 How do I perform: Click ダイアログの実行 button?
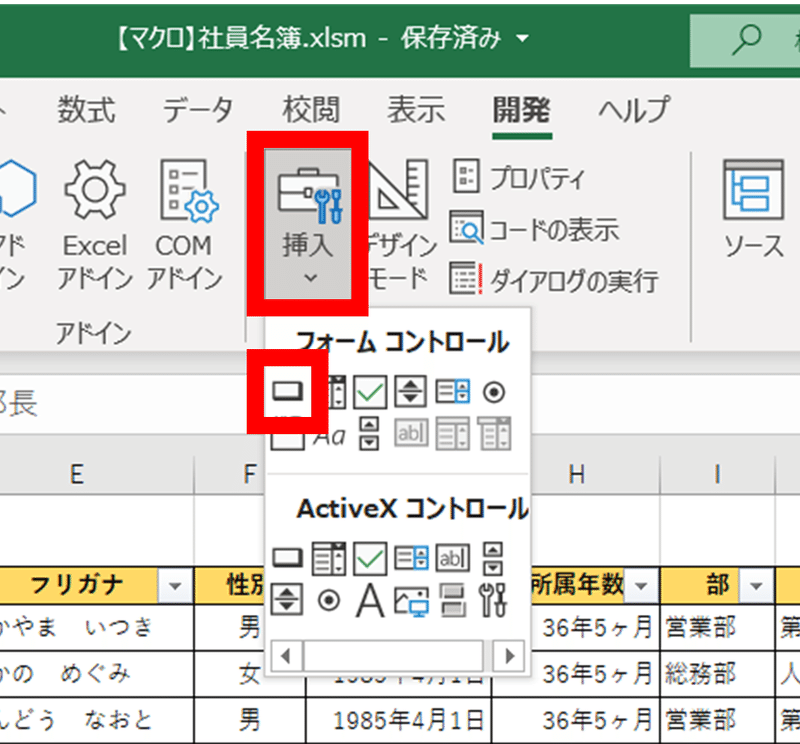pos(554,280)
